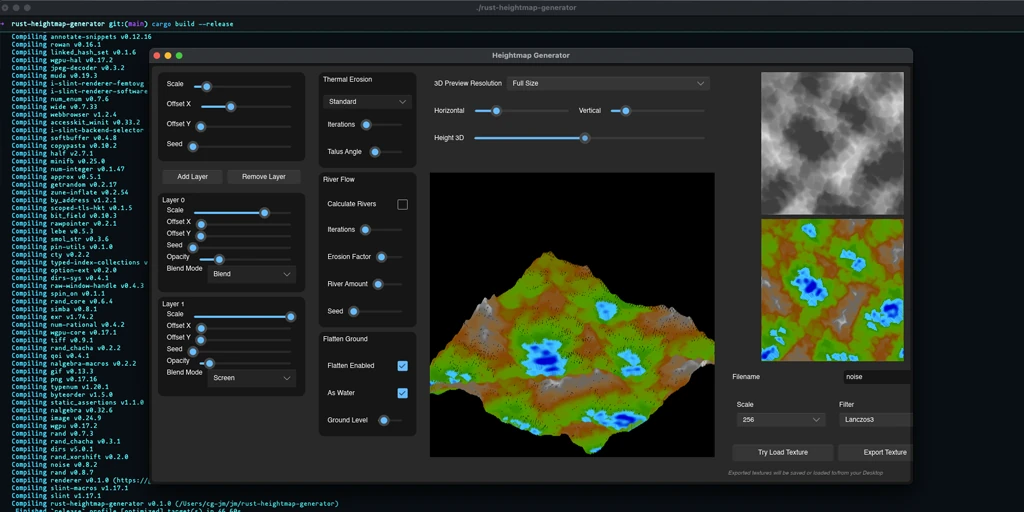The width and height of the screenshot is (1024, 512).
Task: Click the Erosion Factor slider handle
Action: point(381,257)
